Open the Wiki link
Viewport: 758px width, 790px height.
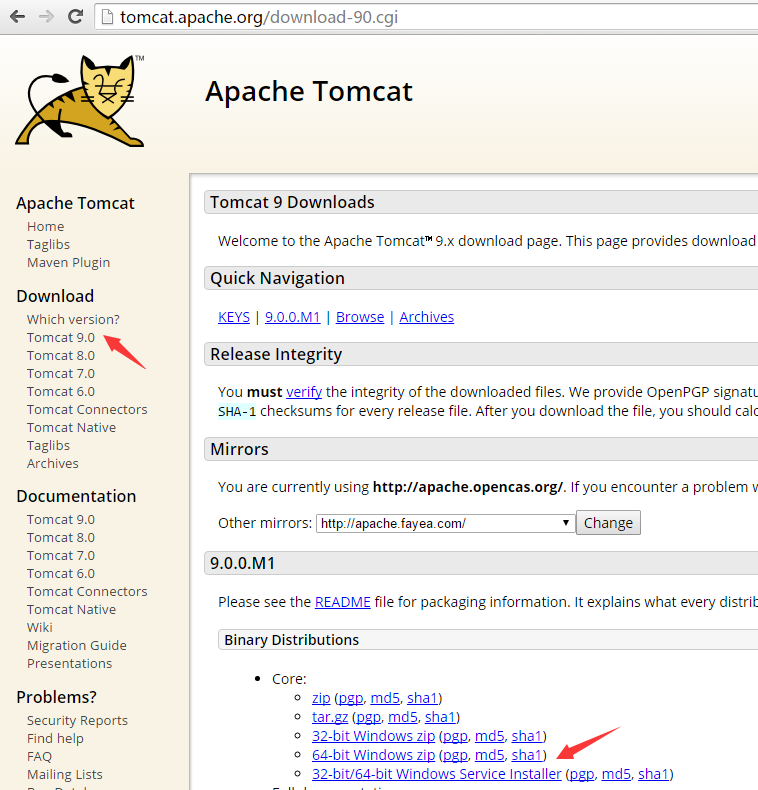(40, 627)
